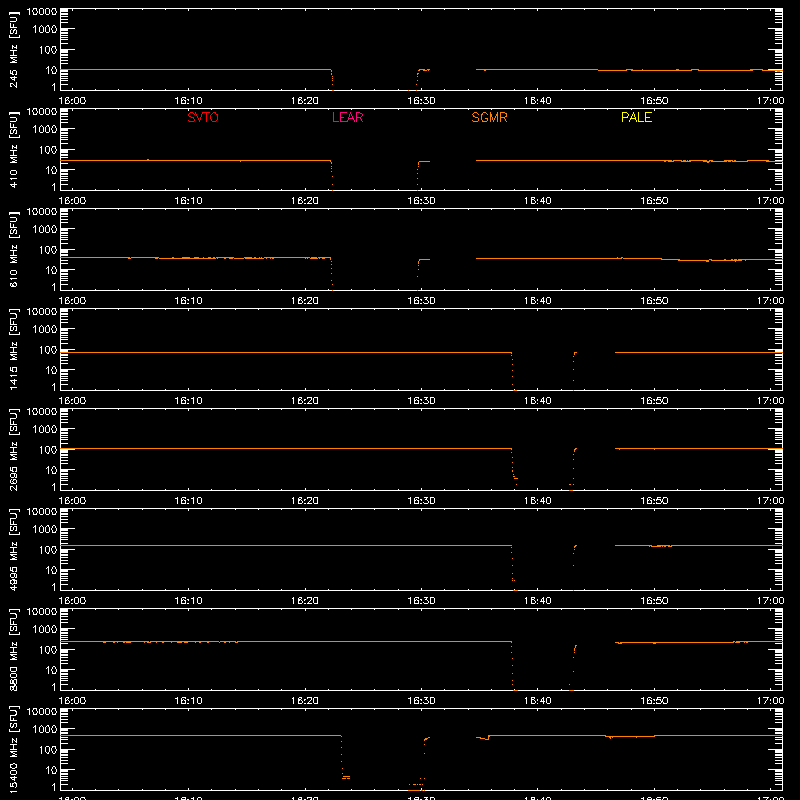
Task: Click the orange SGMR station label
Action: click(489, 117)
